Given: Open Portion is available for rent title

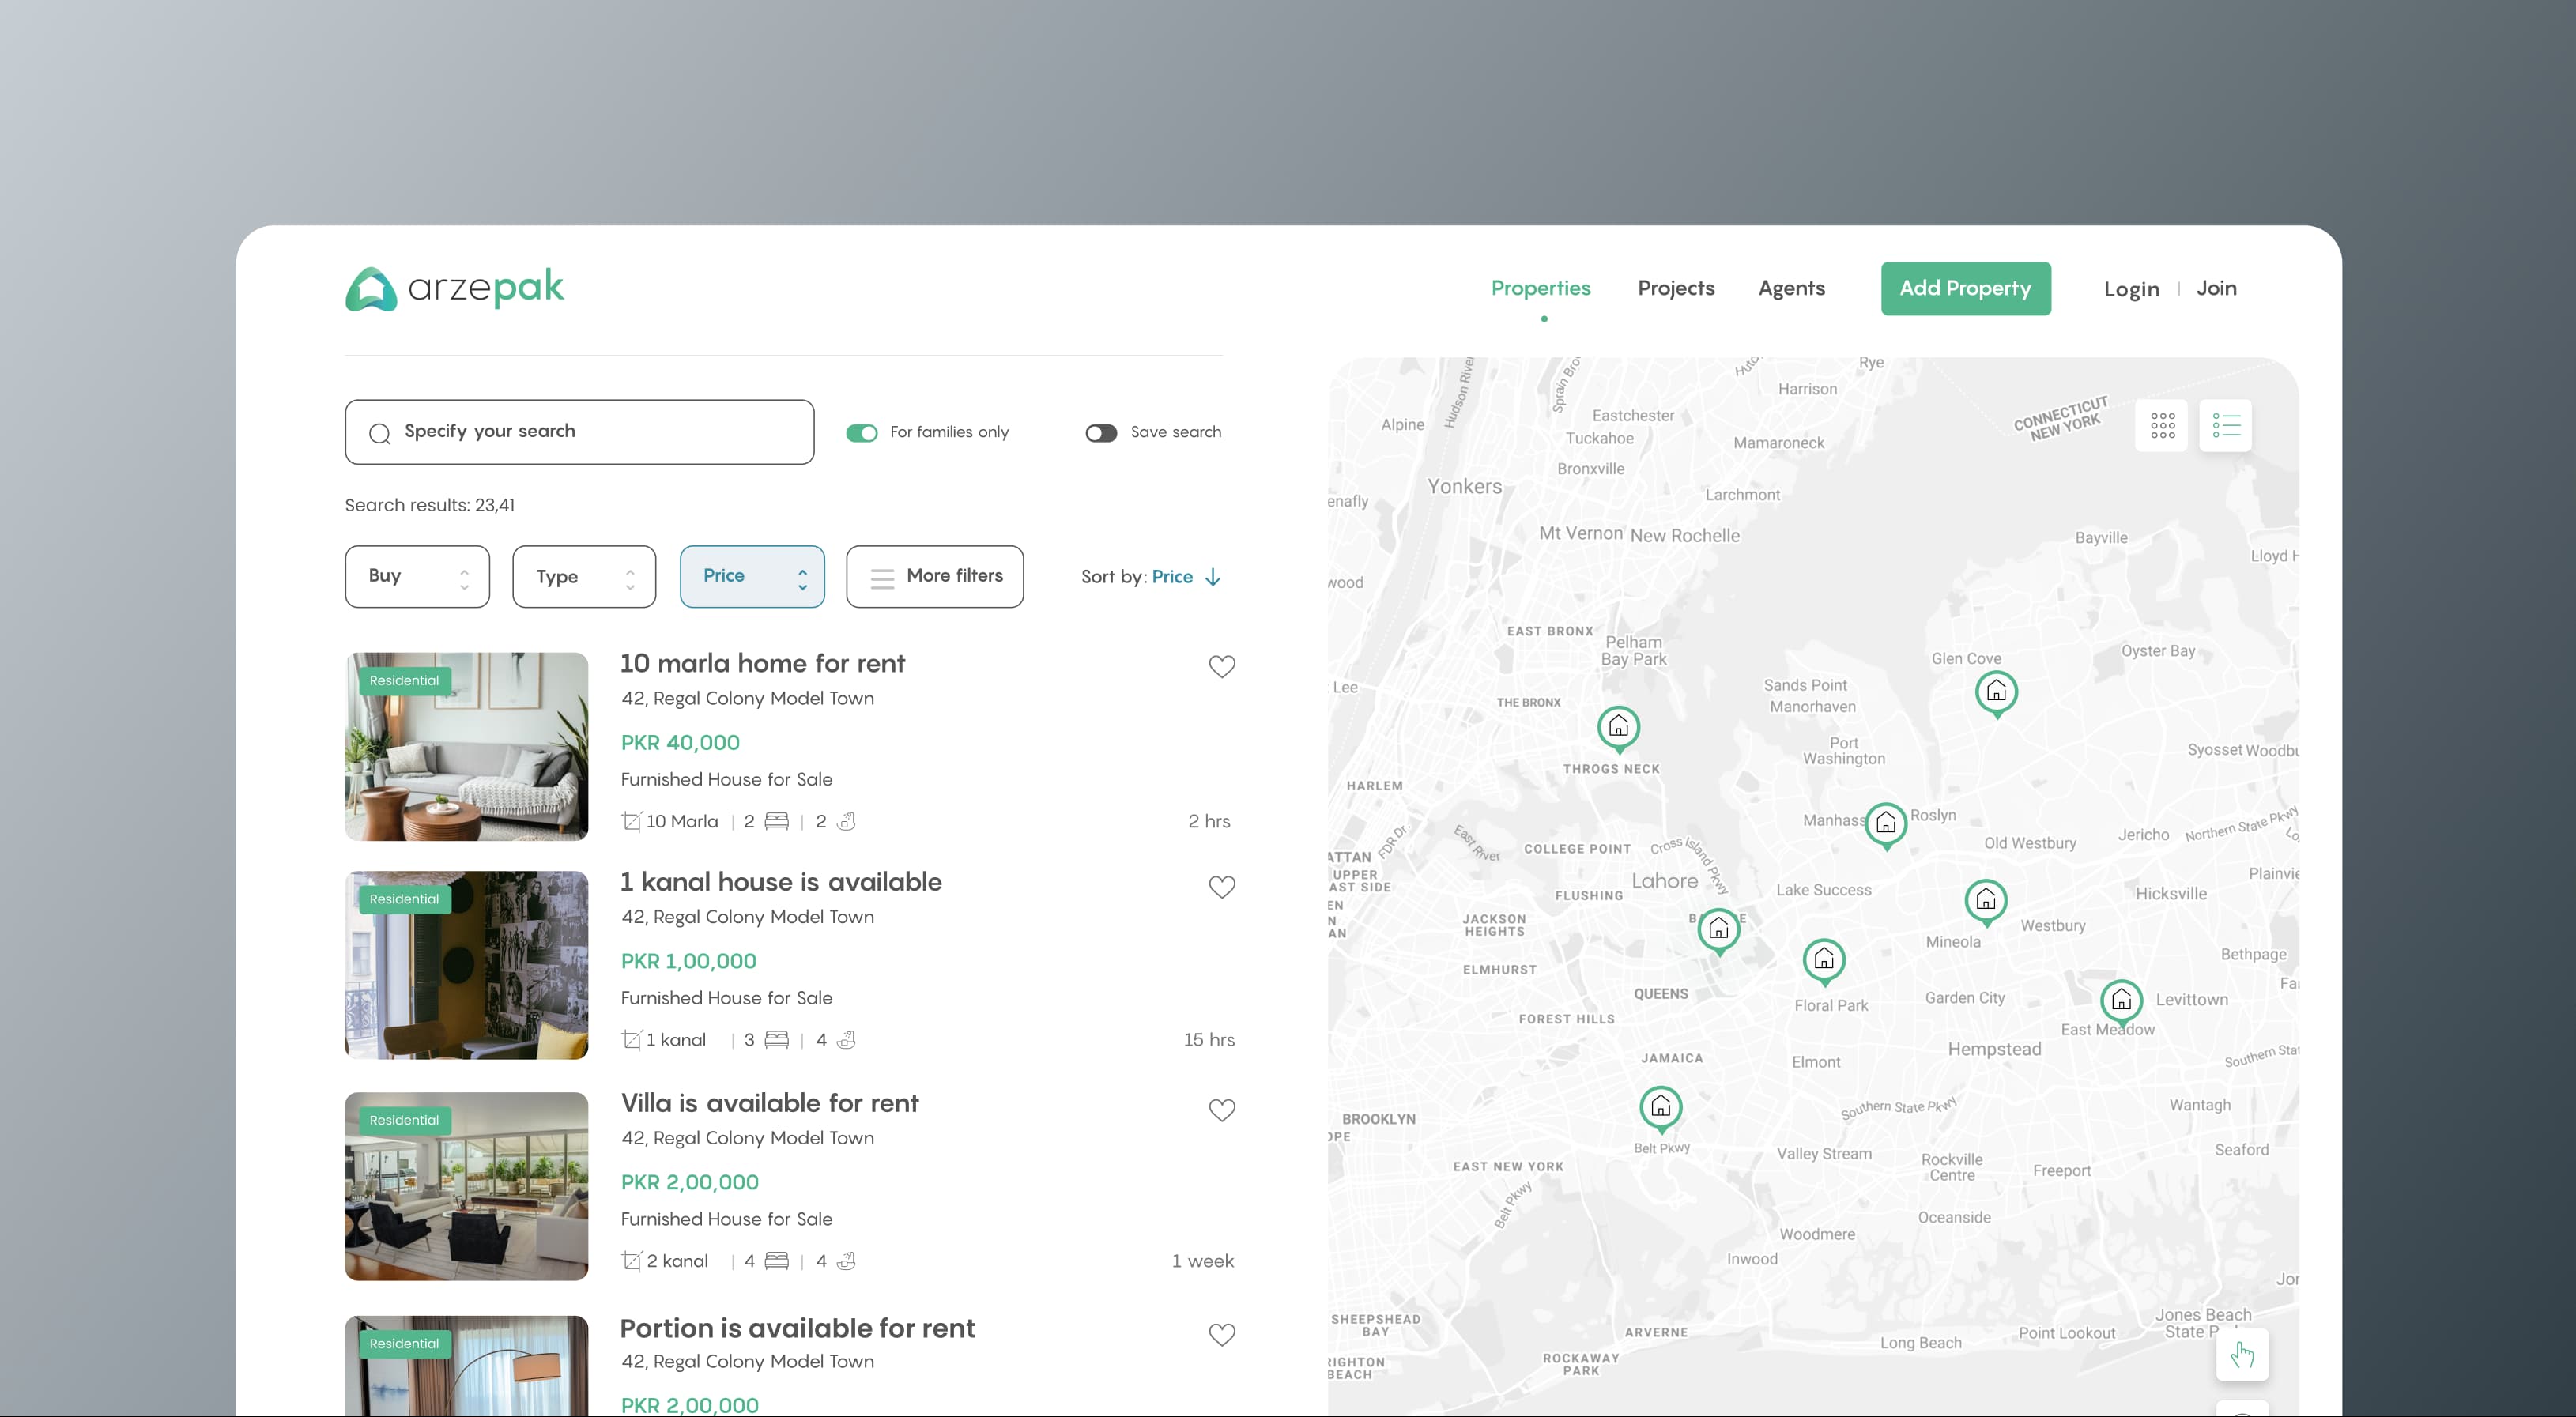Looking at the screenshot, I should [797, 1328].
